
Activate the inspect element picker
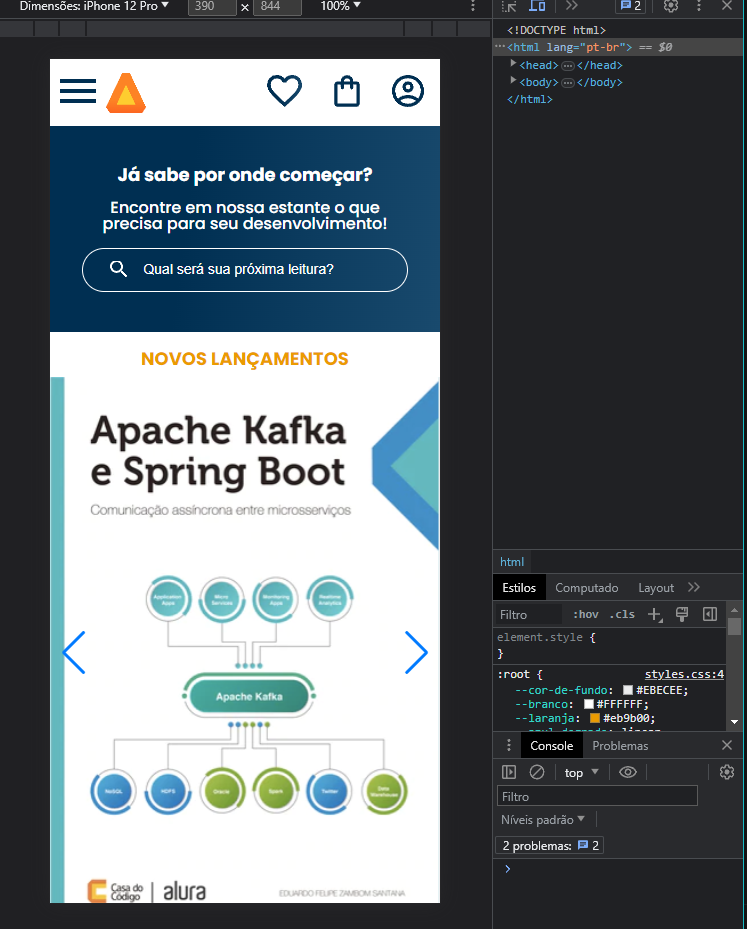point(509,6)
